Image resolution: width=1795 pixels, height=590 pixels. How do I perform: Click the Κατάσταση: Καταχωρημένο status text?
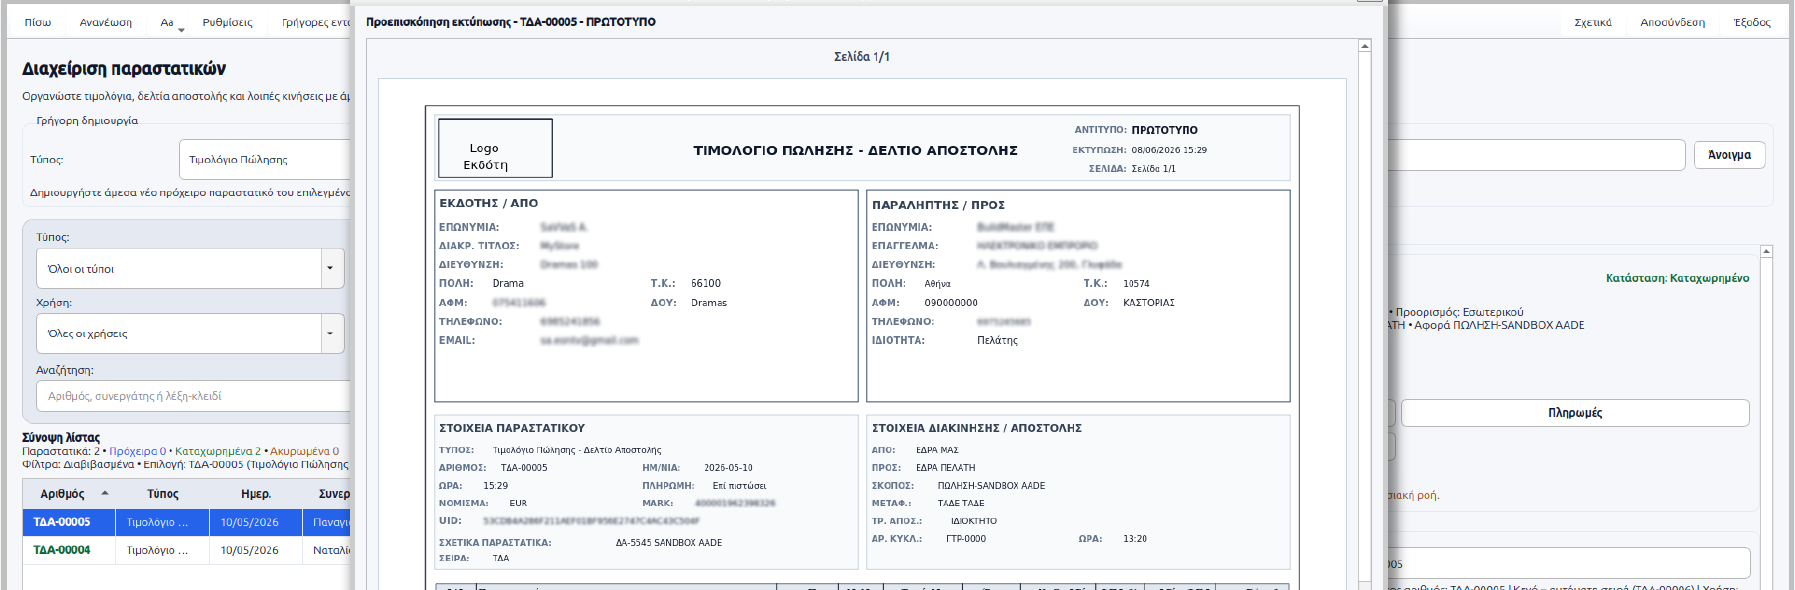(1677, 278)
